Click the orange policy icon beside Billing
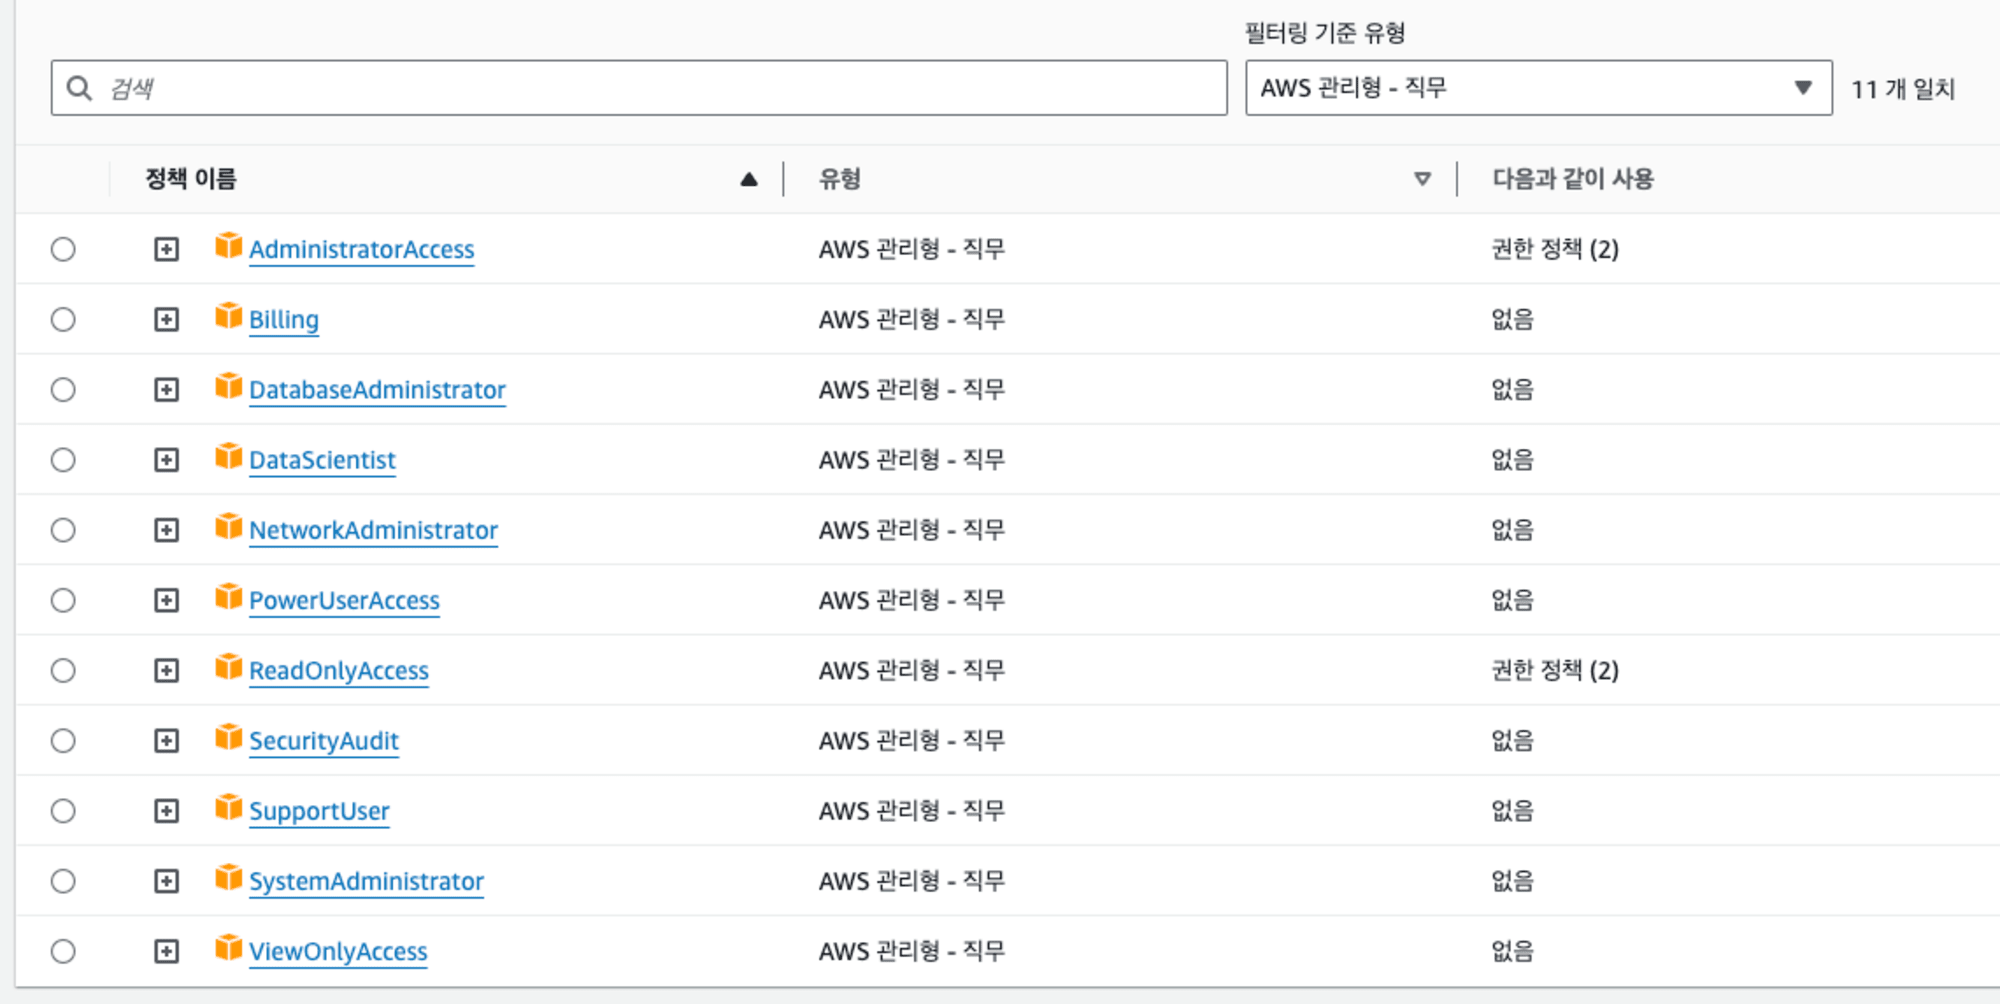Viewport: 2000px width, 1004px height. point(228,316)
